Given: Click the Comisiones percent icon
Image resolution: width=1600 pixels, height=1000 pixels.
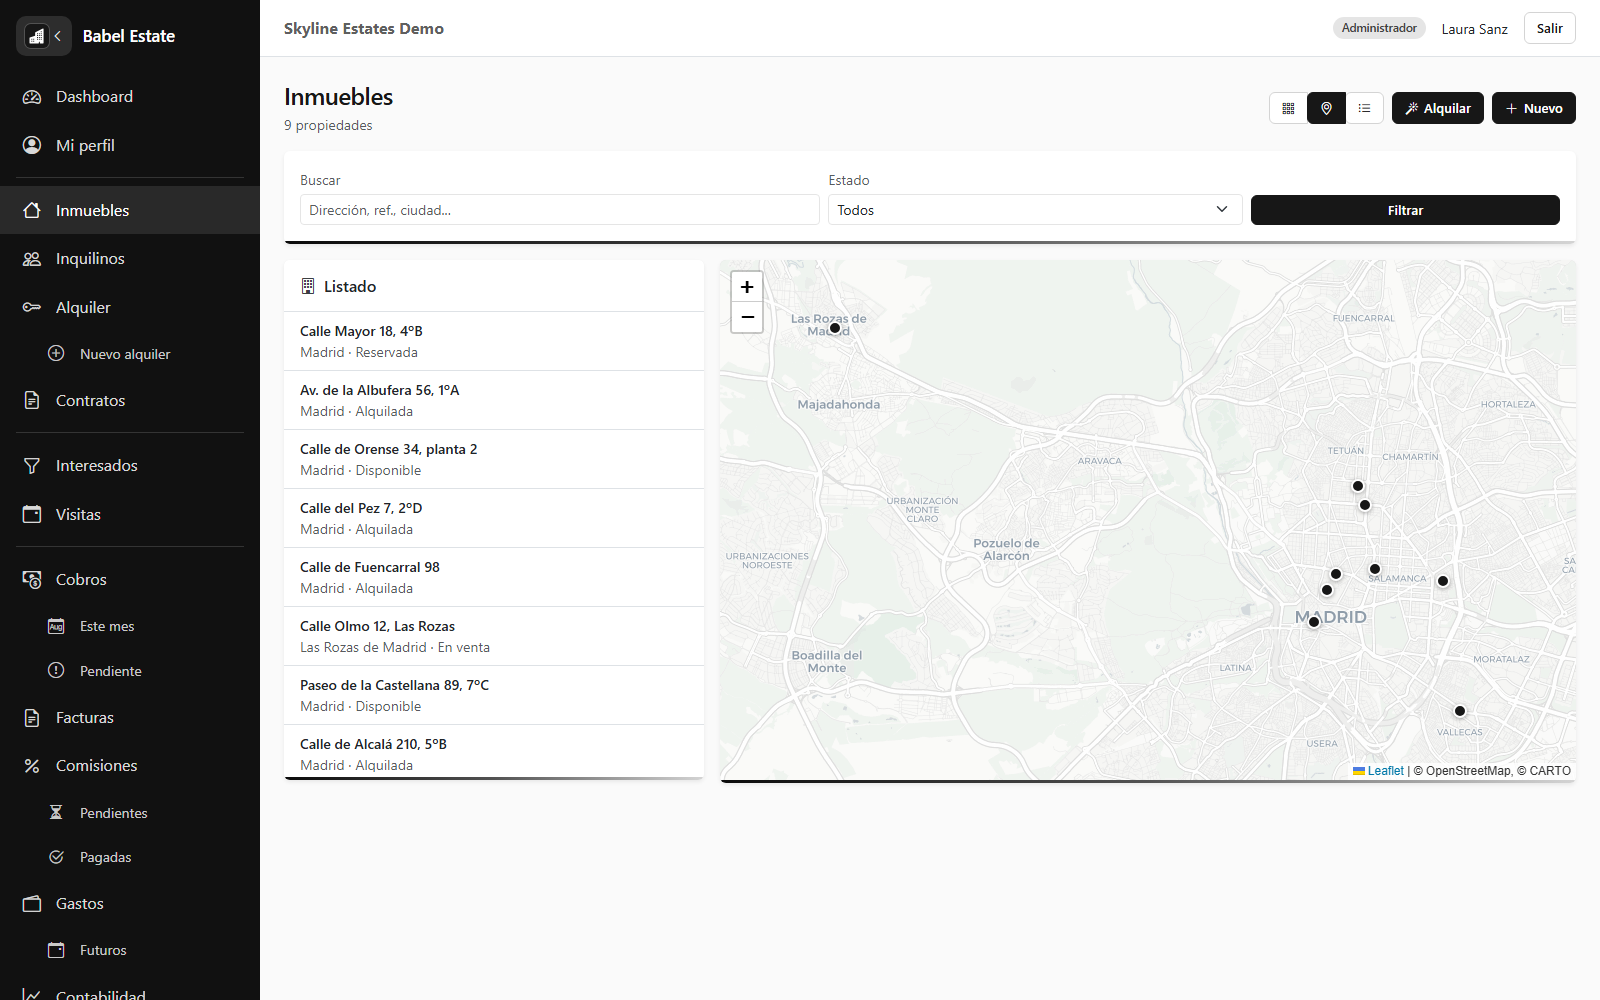Looking at the screenshot, I should (x=32, y=766).
